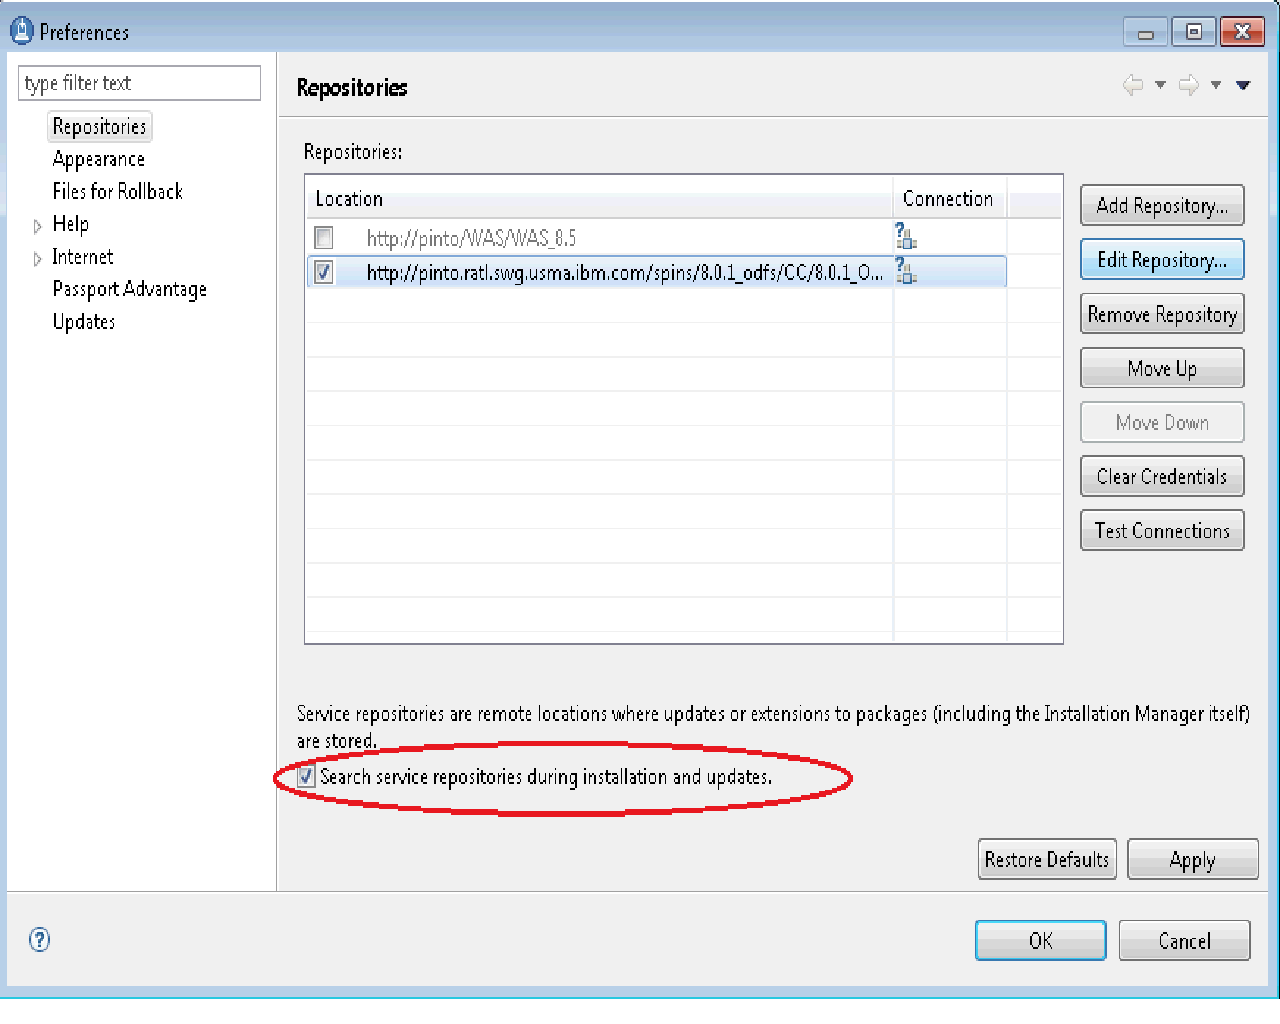
Task: Expand the Internet tree node
Action: 37,259
